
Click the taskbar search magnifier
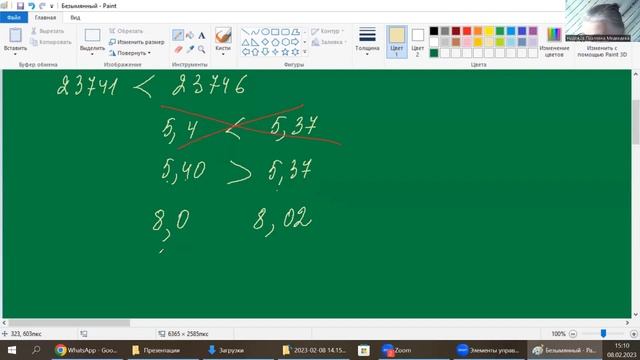coord(36,350)
